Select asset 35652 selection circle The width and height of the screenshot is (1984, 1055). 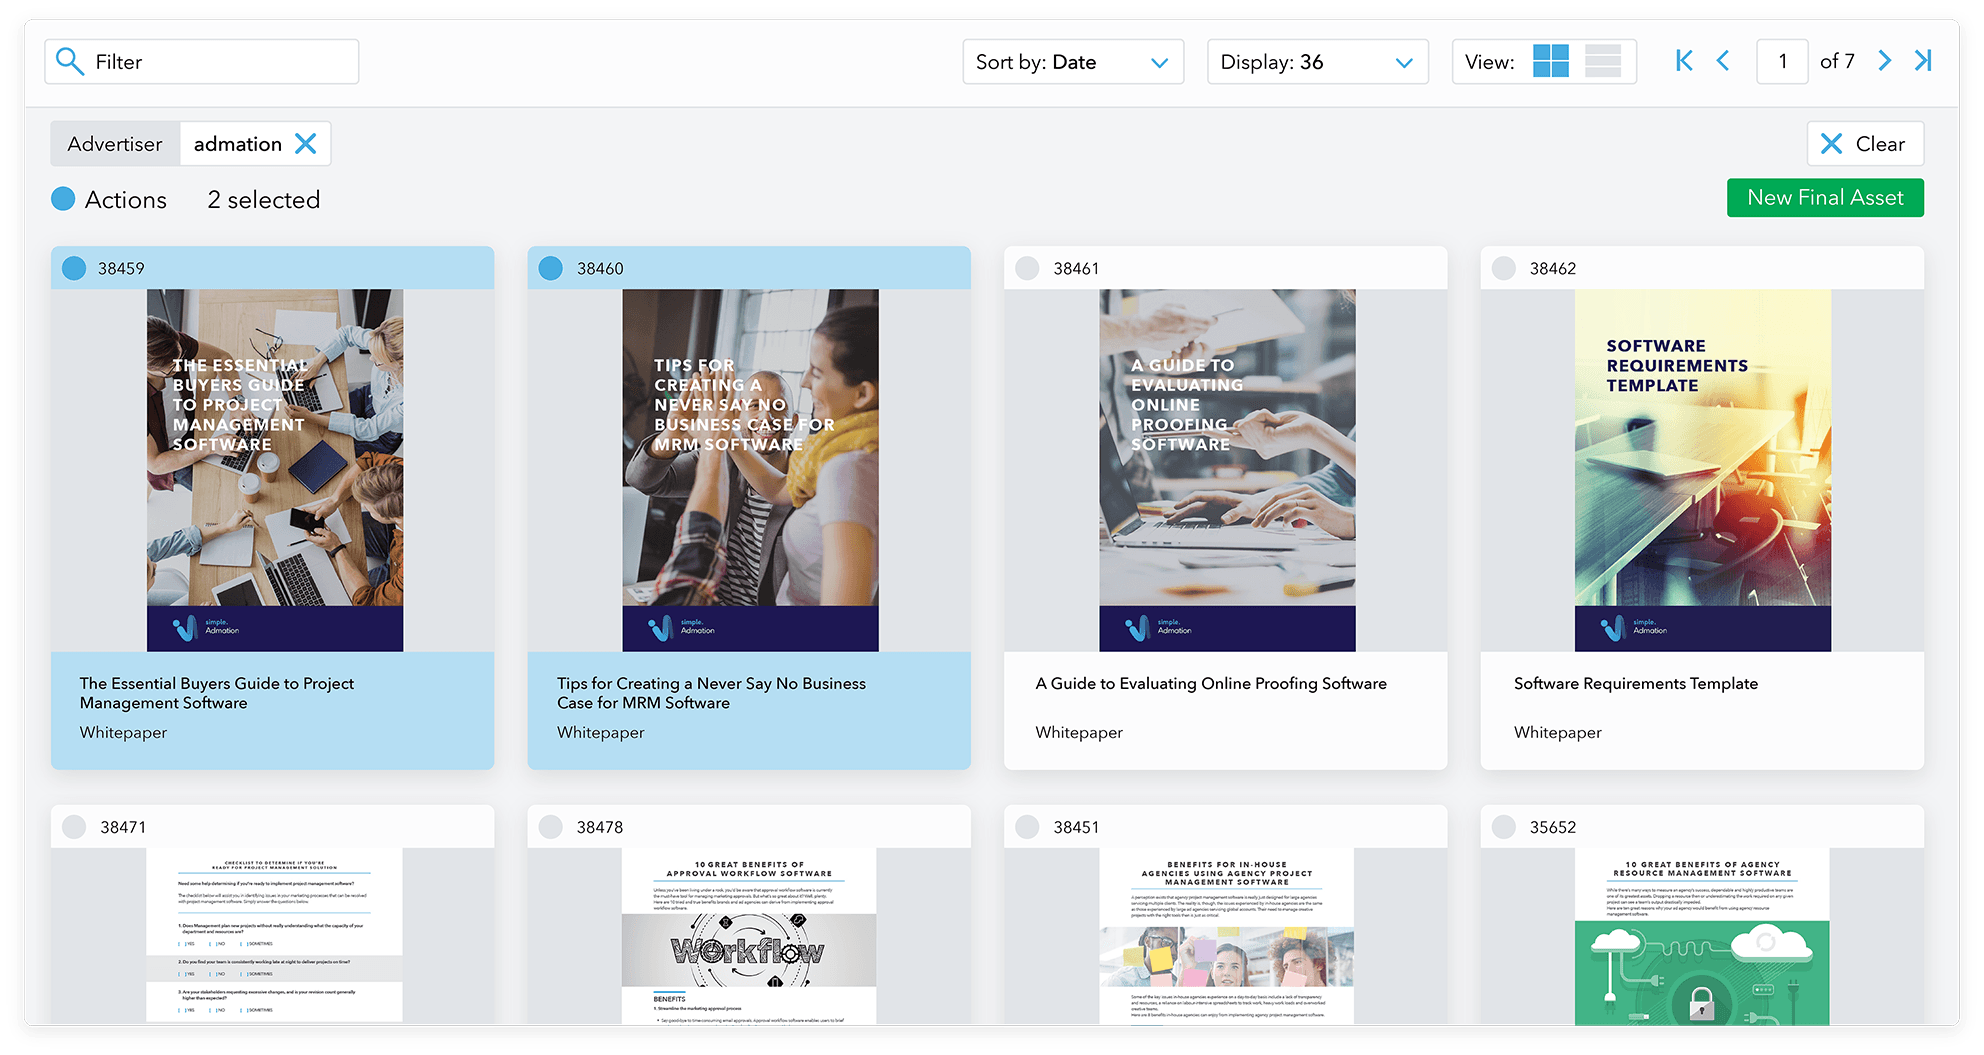point(1504,826)
